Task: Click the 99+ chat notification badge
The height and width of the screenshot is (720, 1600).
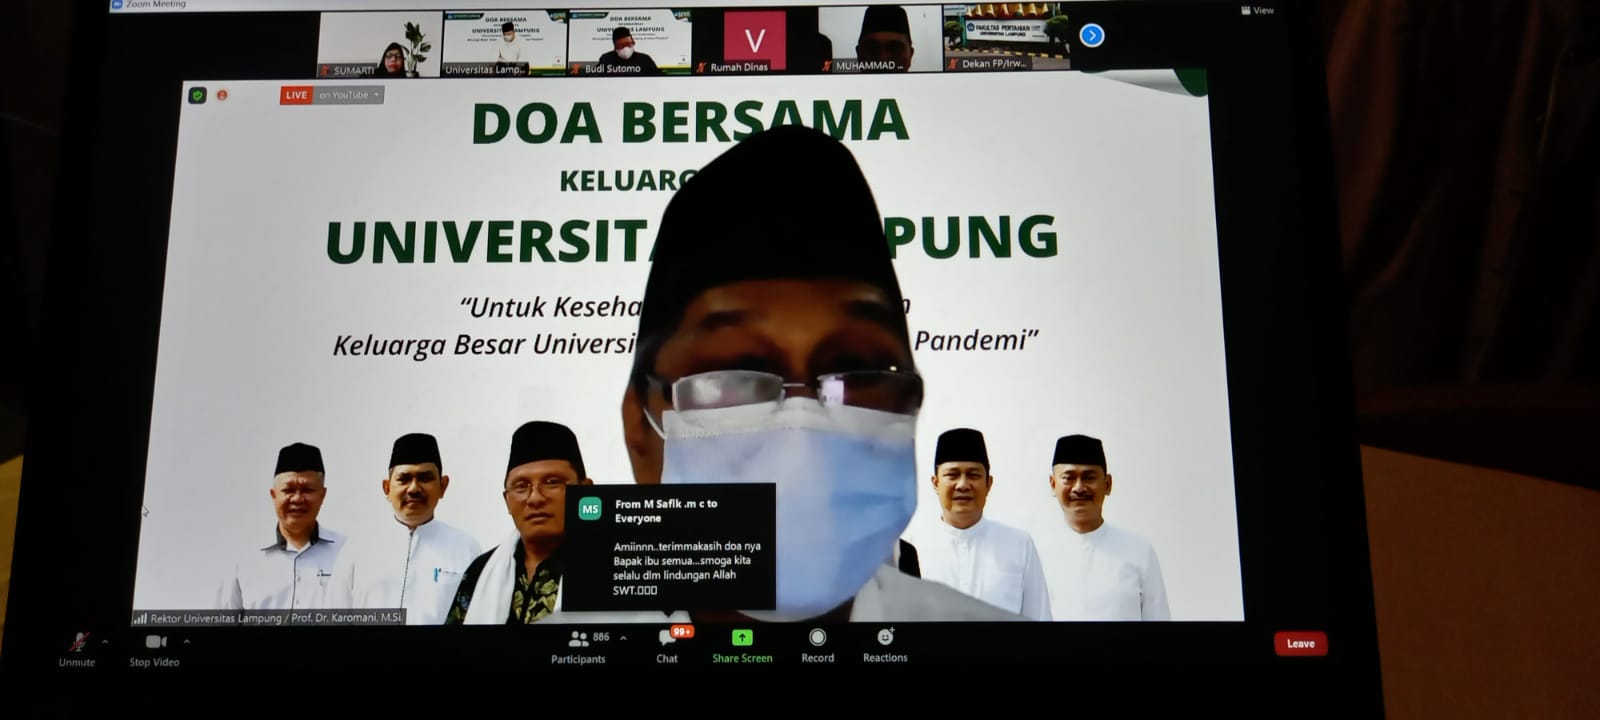Action: (682, 631)
